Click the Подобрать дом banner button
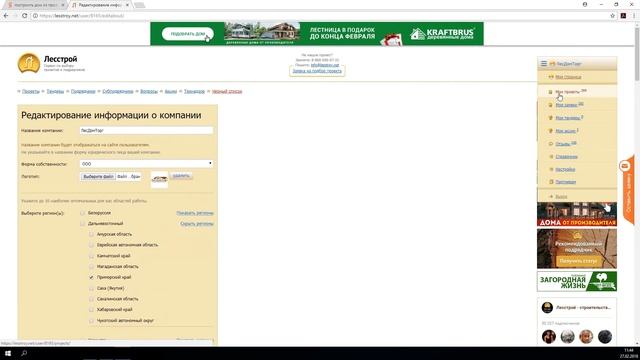 (x=188, y=34)
